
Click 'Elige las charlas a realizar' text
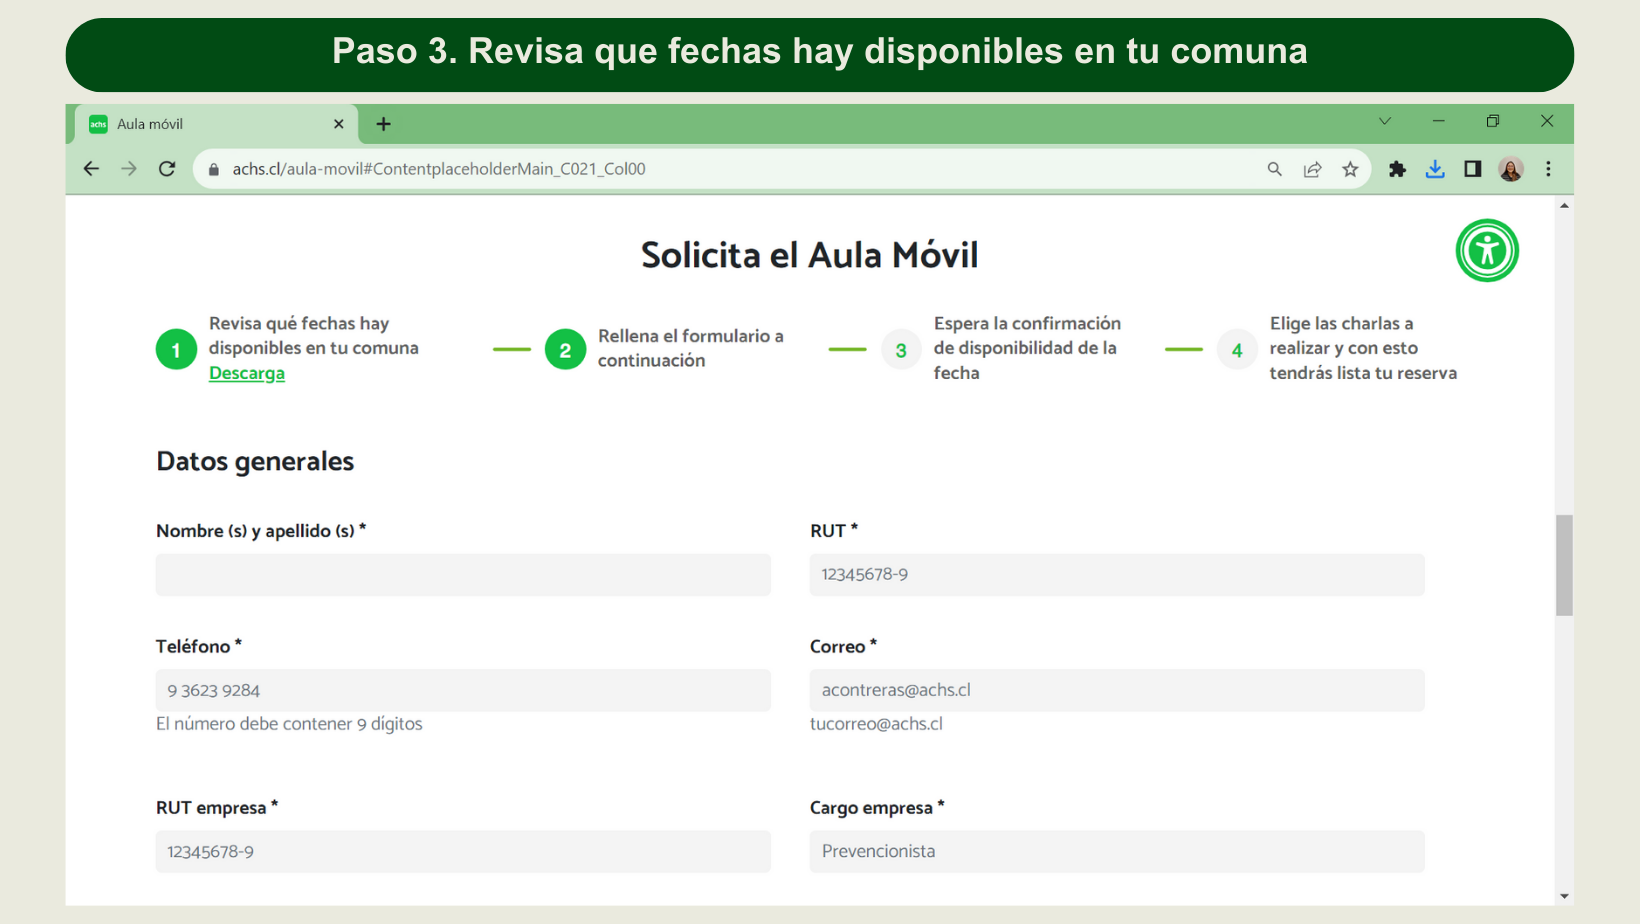(x=1363, y=348)
